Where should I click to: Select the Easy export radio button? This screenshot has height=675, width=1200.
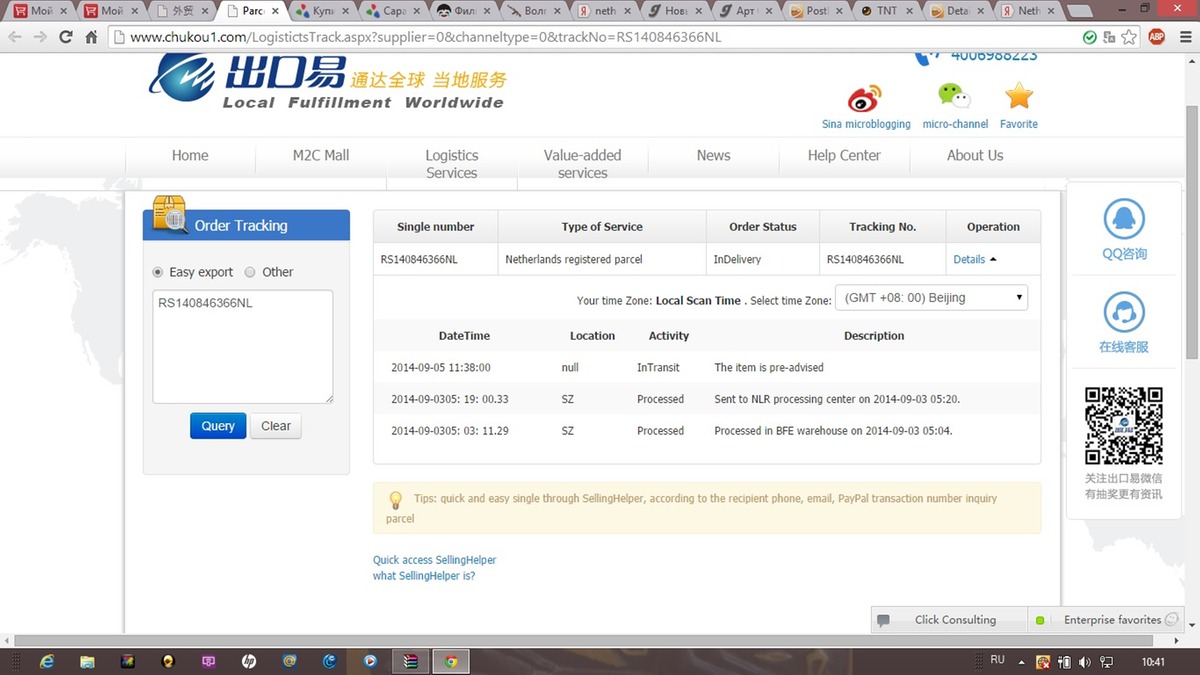tap(158, 272)
